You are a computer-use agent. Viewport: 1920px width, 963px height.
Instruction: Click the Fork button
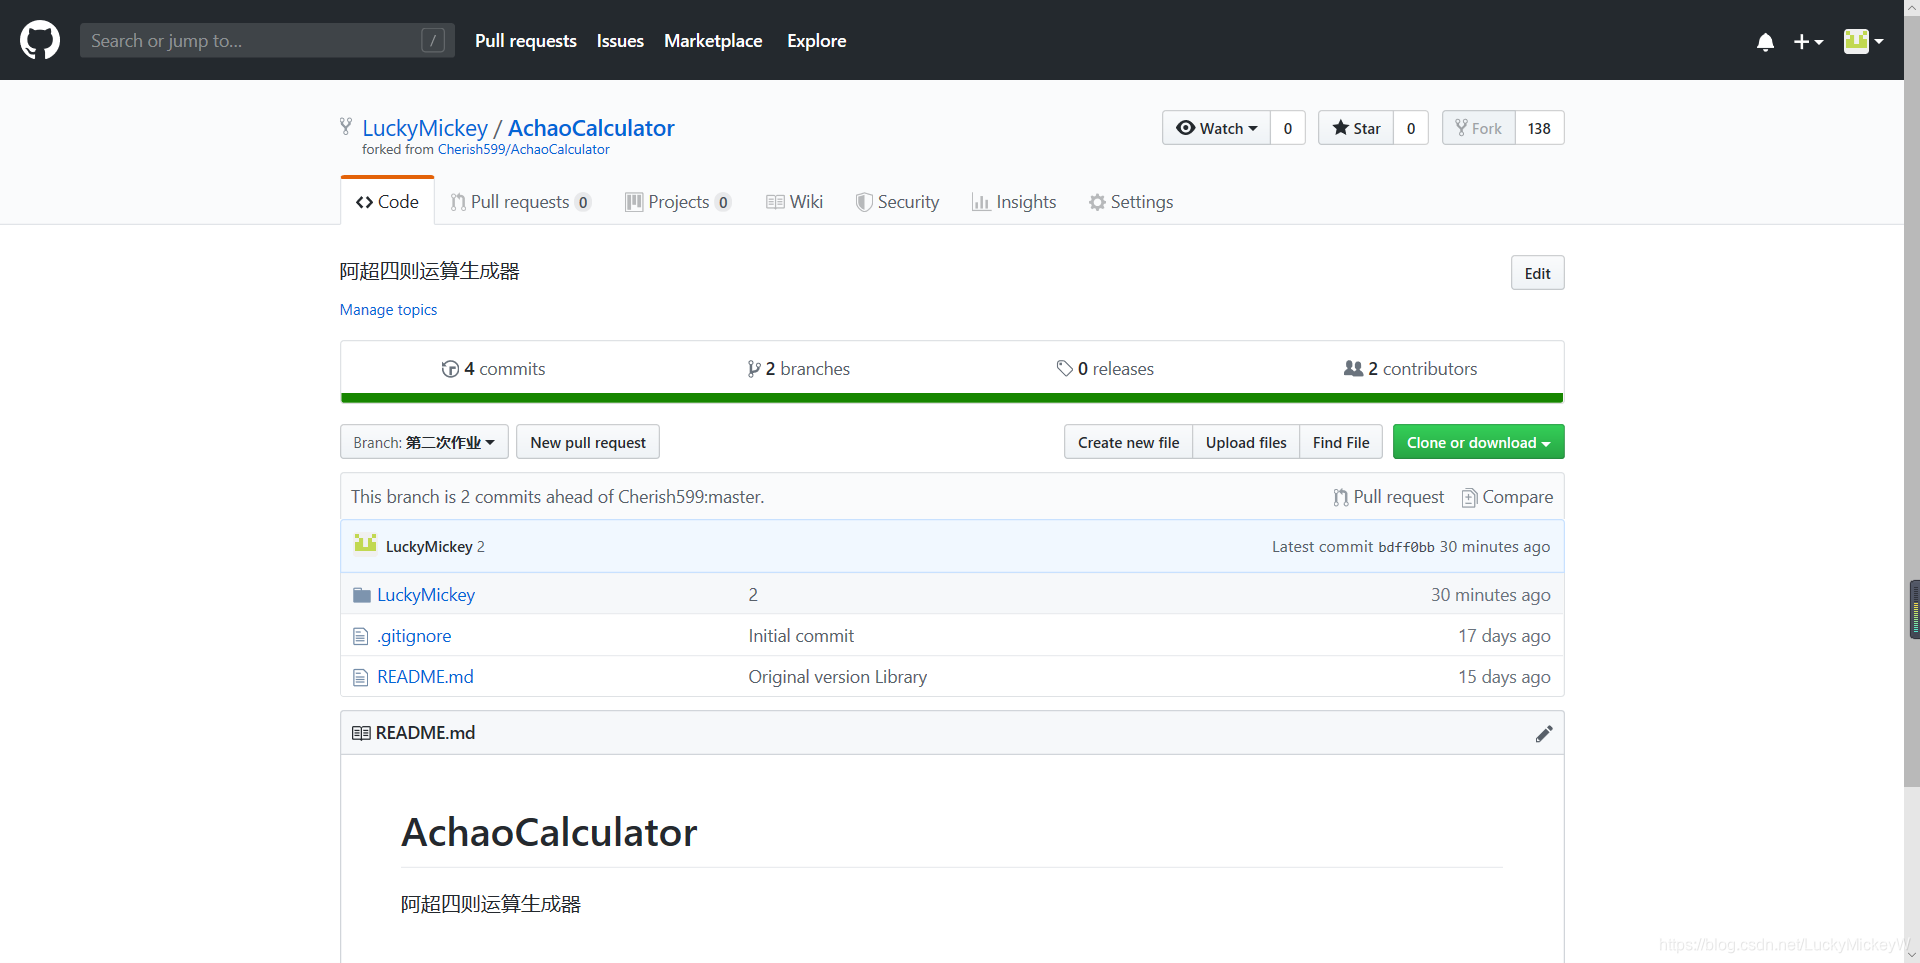pos(1479,128)
